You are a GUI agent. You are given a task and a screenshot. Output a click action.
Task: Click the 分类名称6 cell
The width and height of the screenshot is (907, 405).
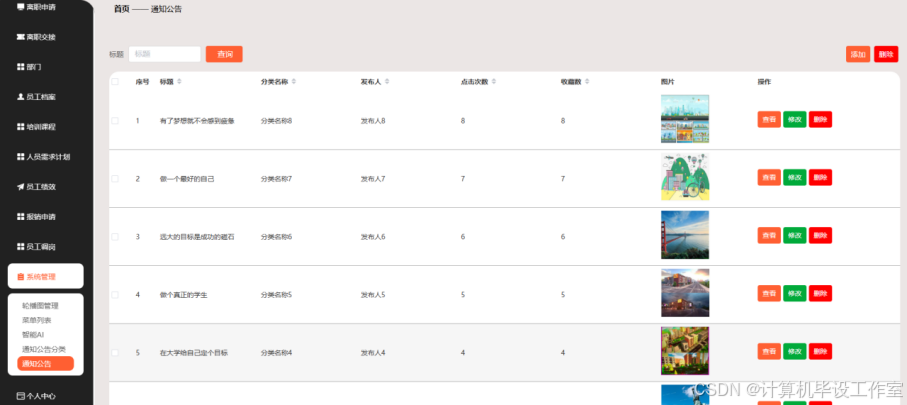(276, 237)
